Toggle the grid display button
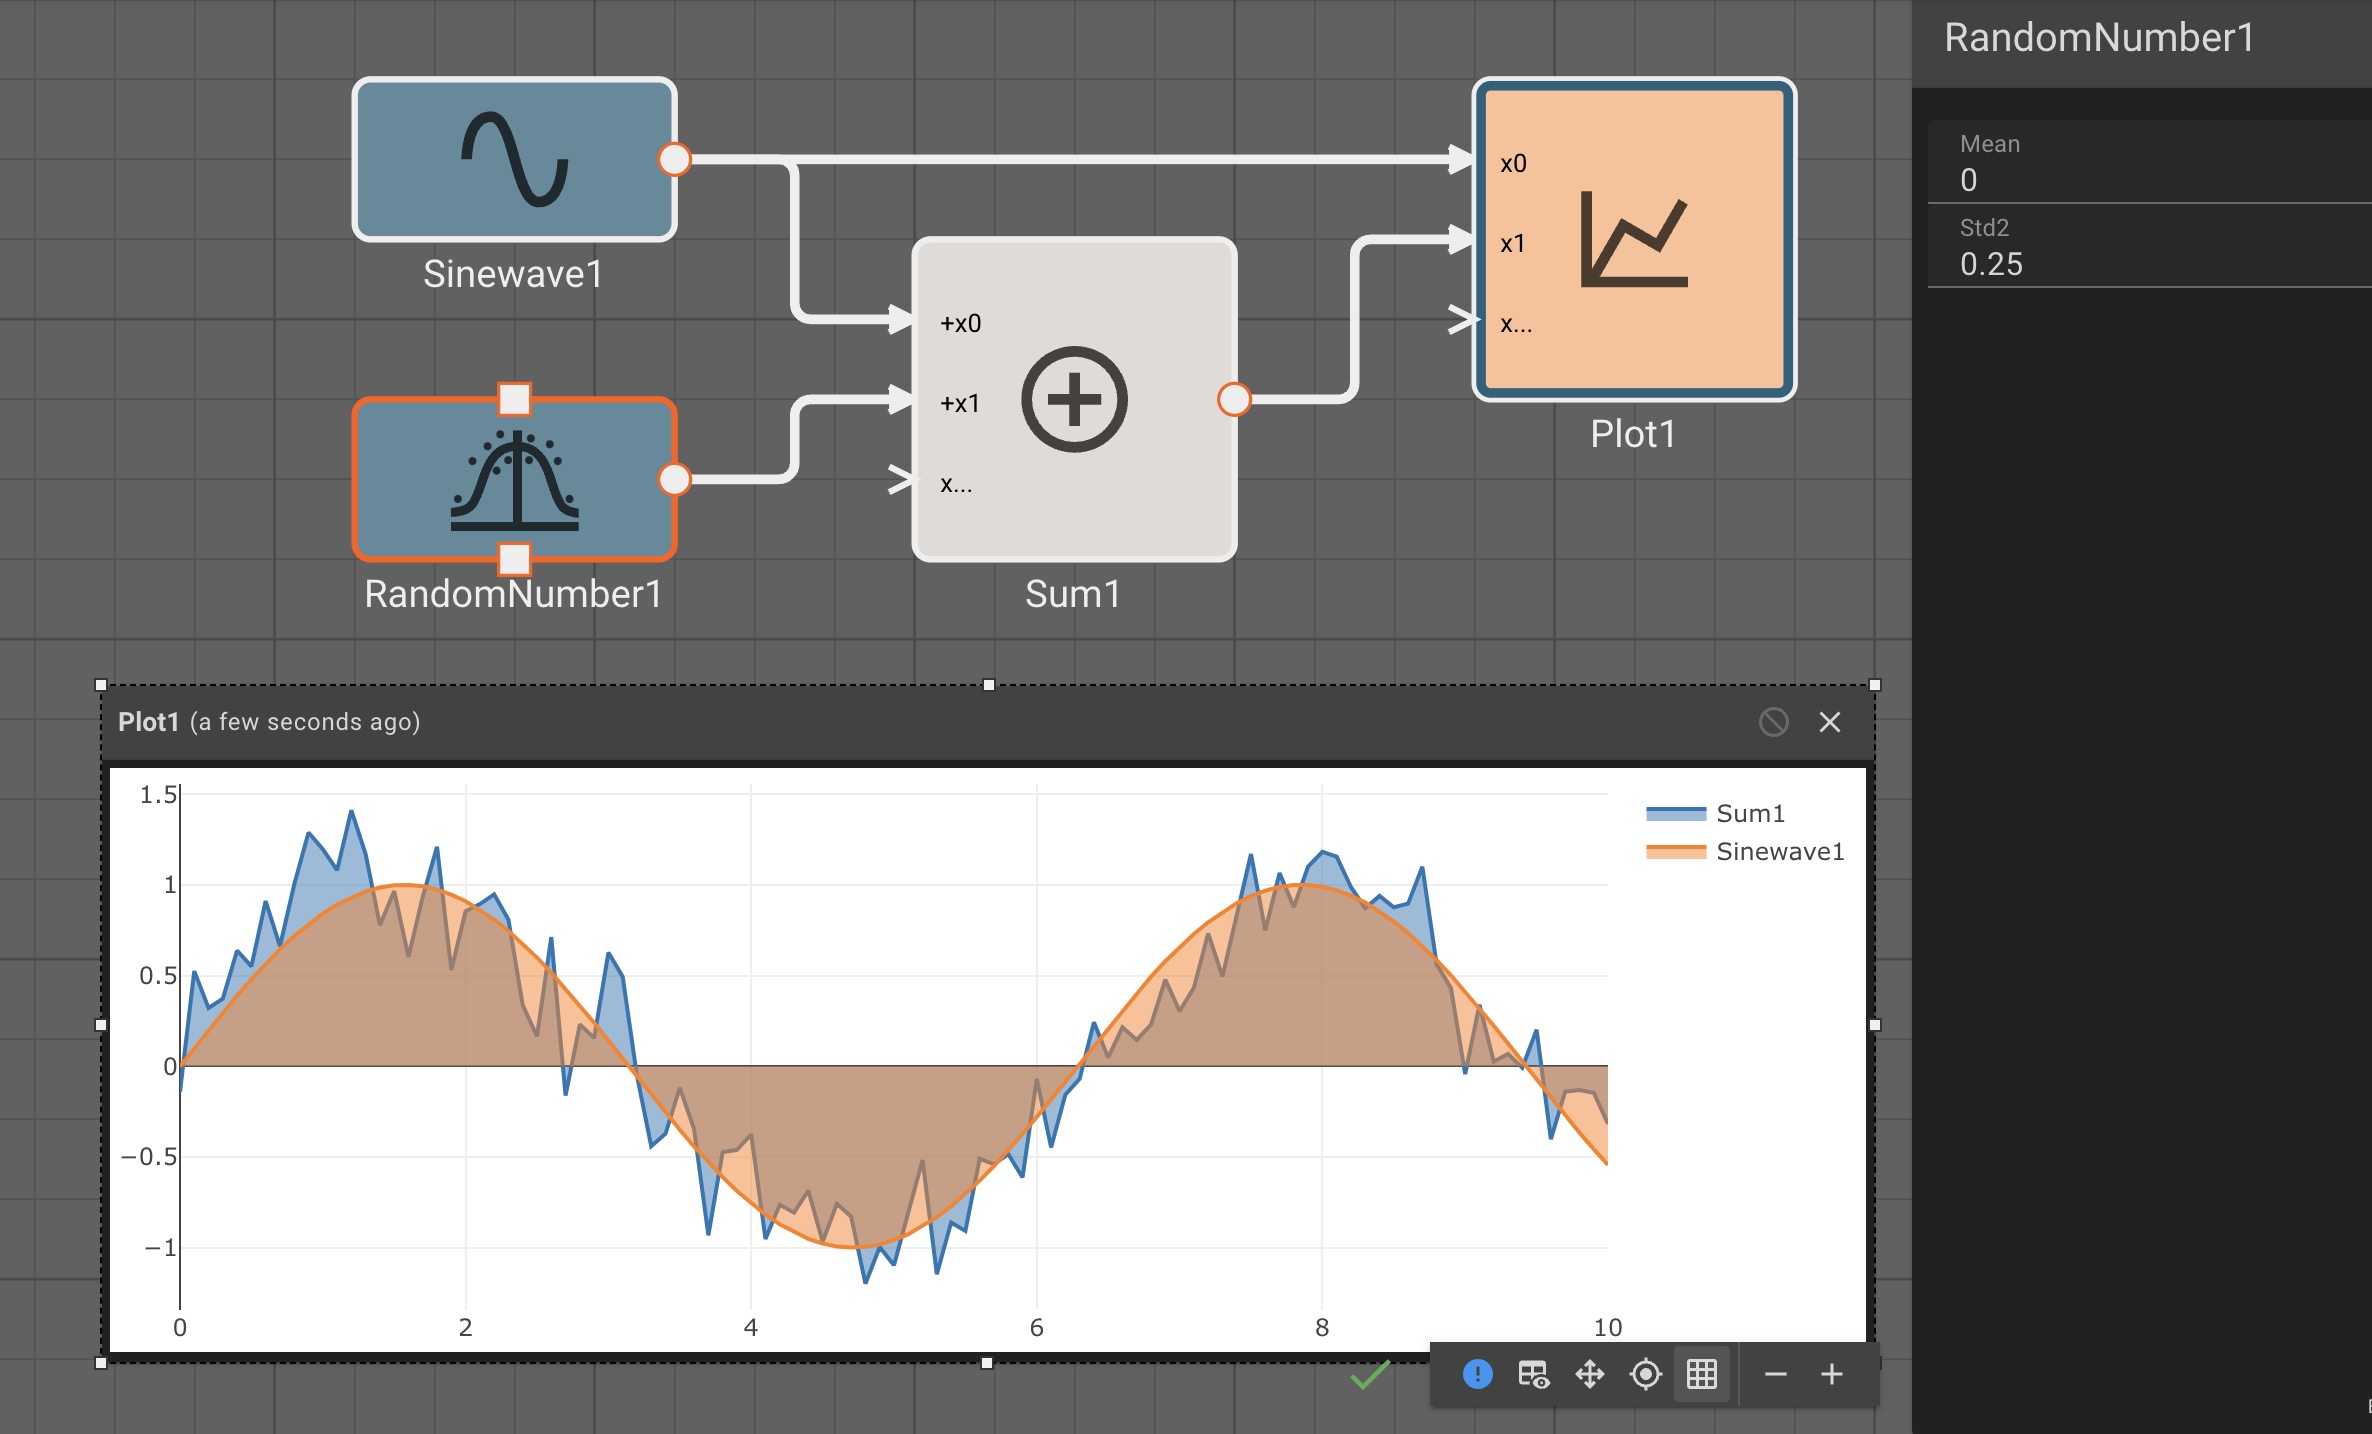The image size is (2372, 1434). [x=1702, y=1374]
